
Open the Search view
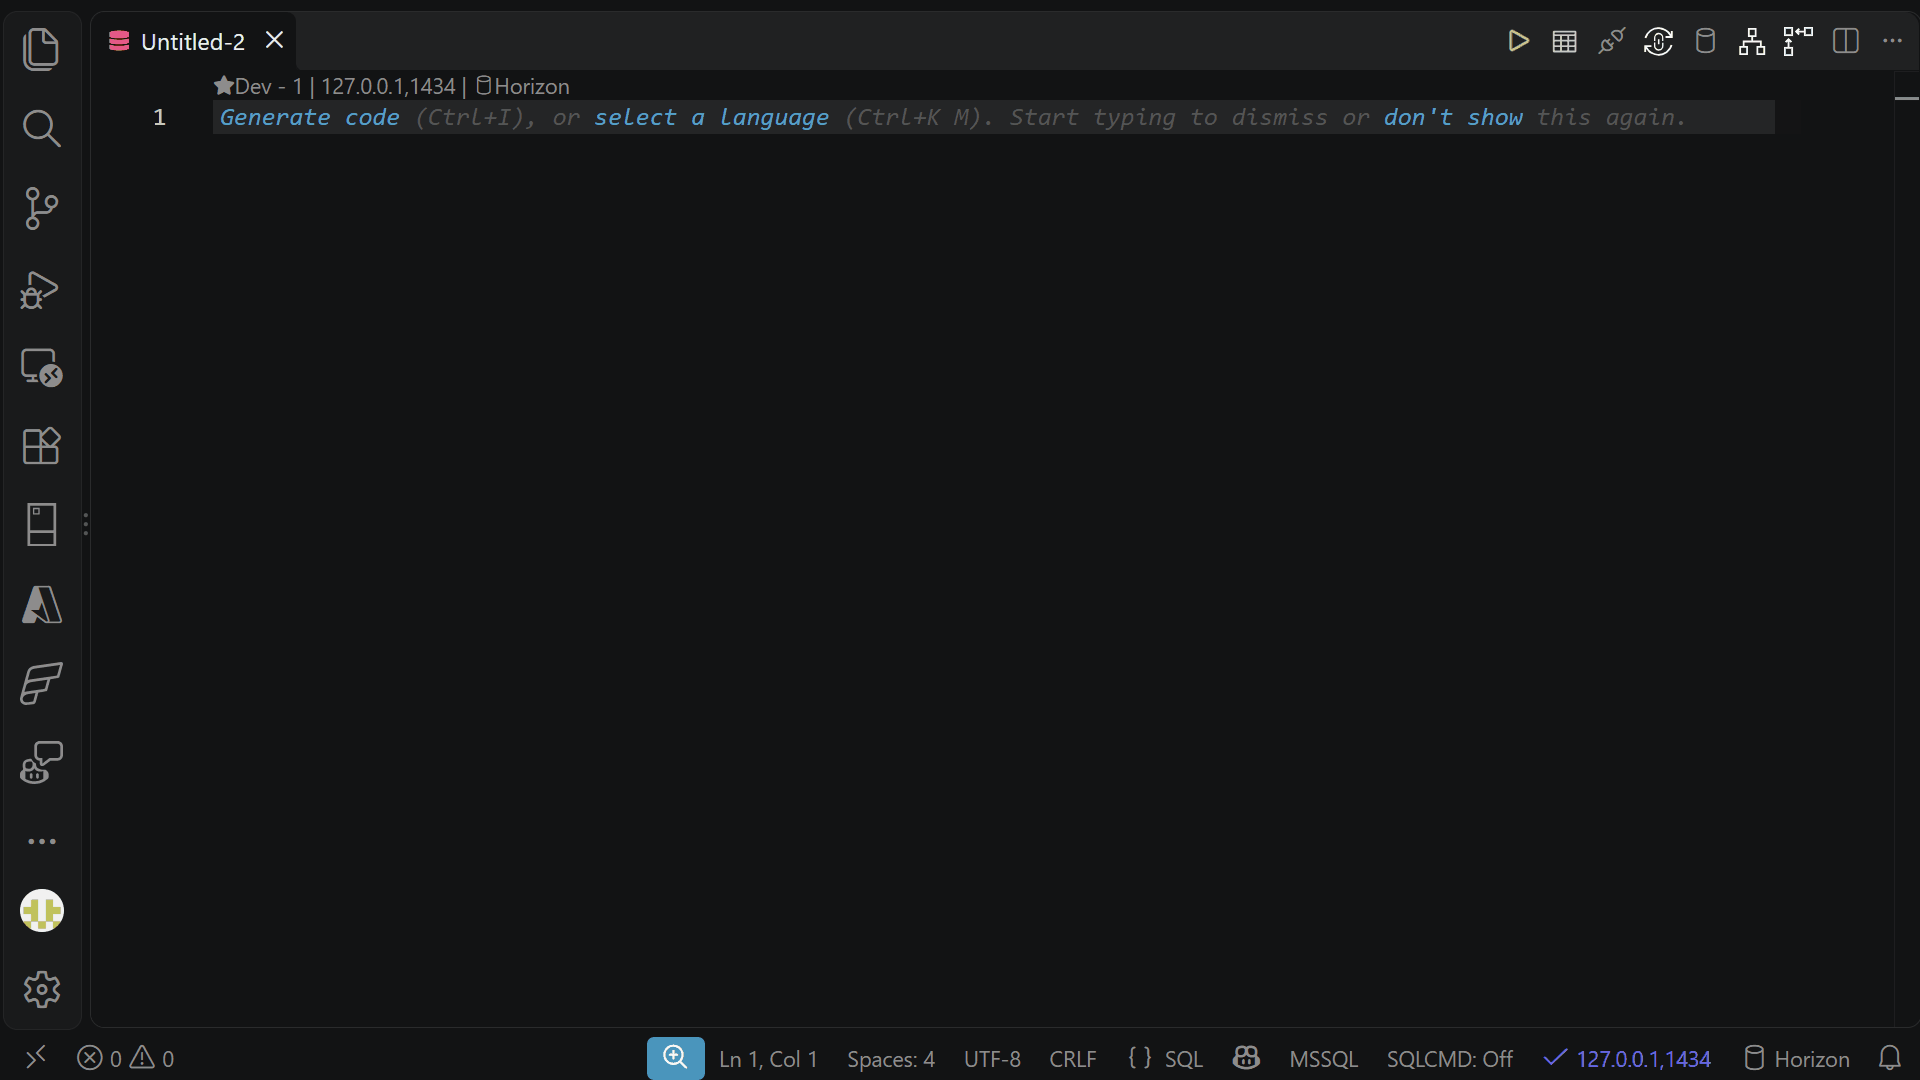[x=41, y=129]
